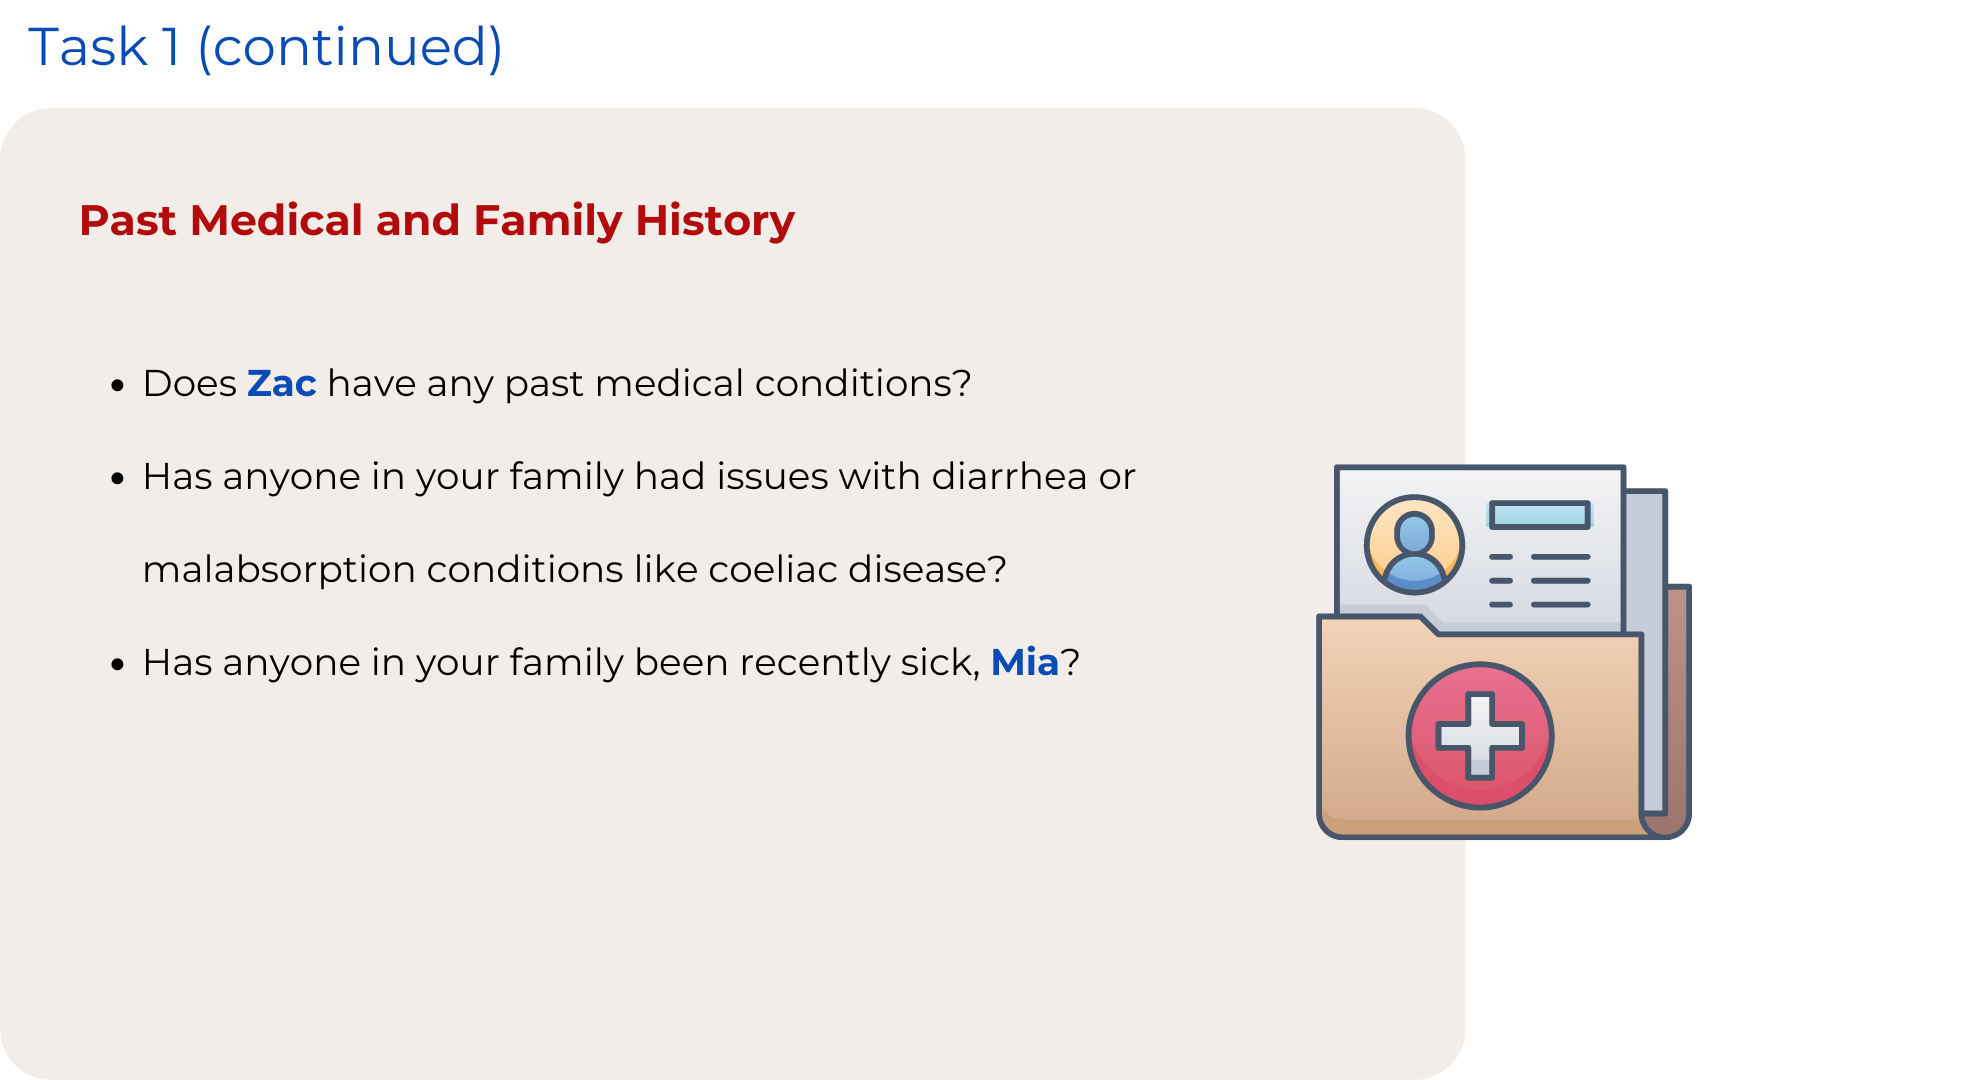Click the word "diarrhea" in the second bullet

(1008, 476)
